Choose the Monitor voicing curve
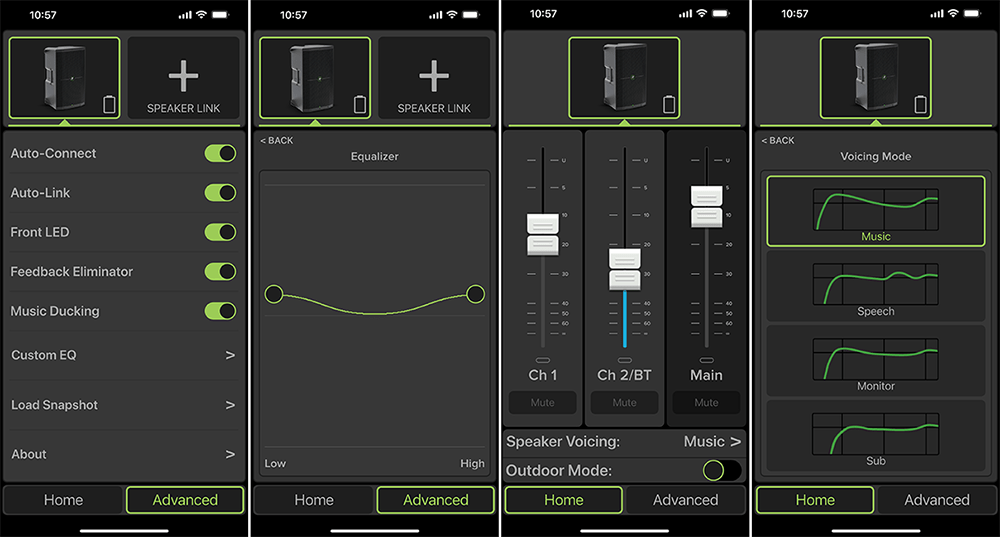 coord(875,361)
